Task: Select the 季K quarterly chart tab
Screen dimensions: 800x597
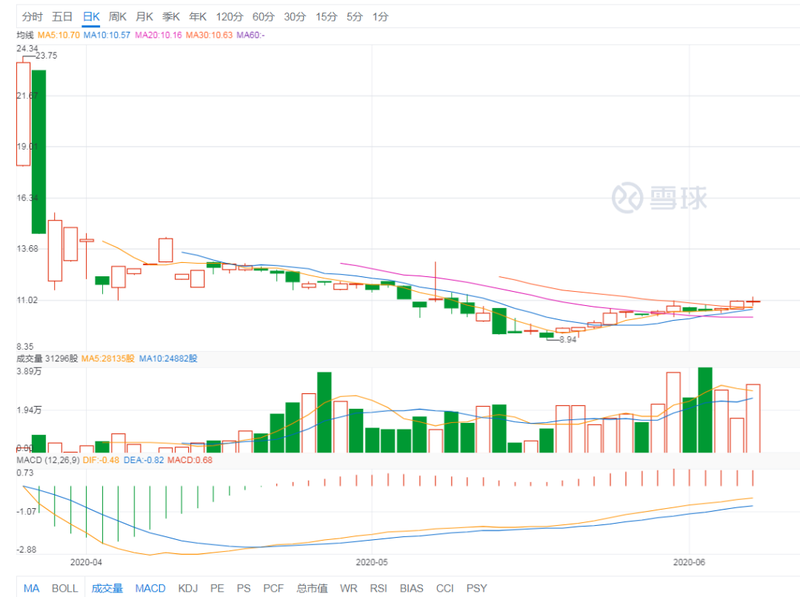Action: click(x=171, y=17)
